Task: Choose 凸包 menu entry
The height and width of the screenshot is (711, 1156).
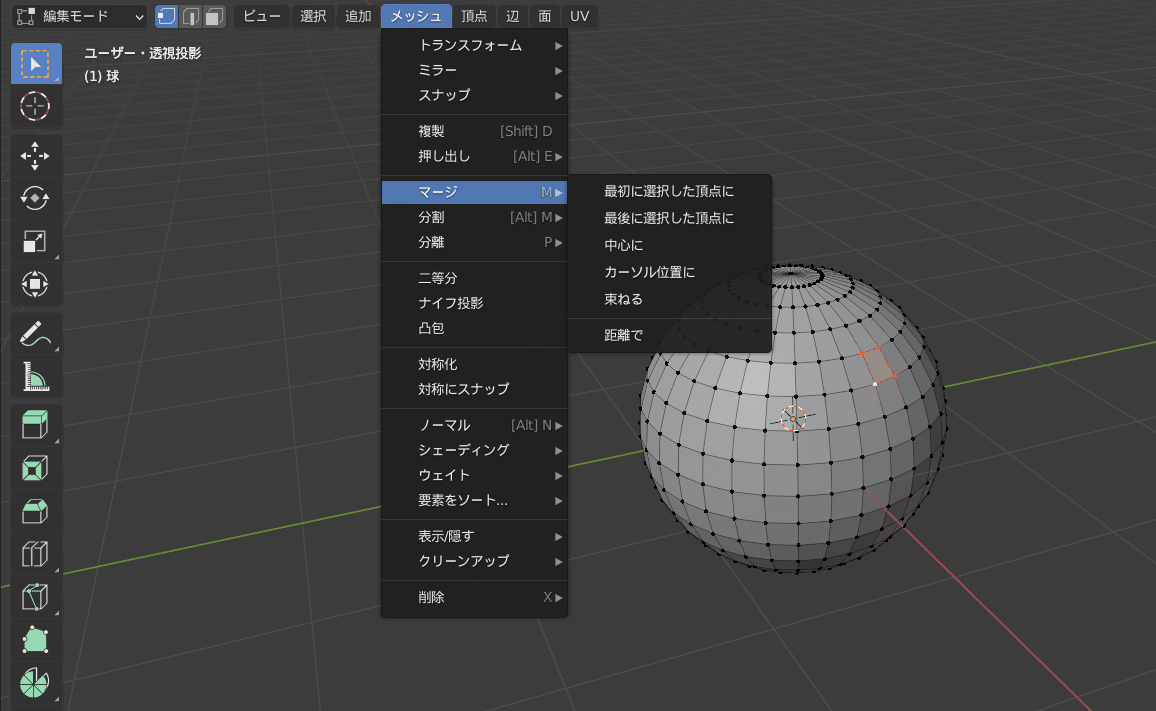Action: point(474,329)
